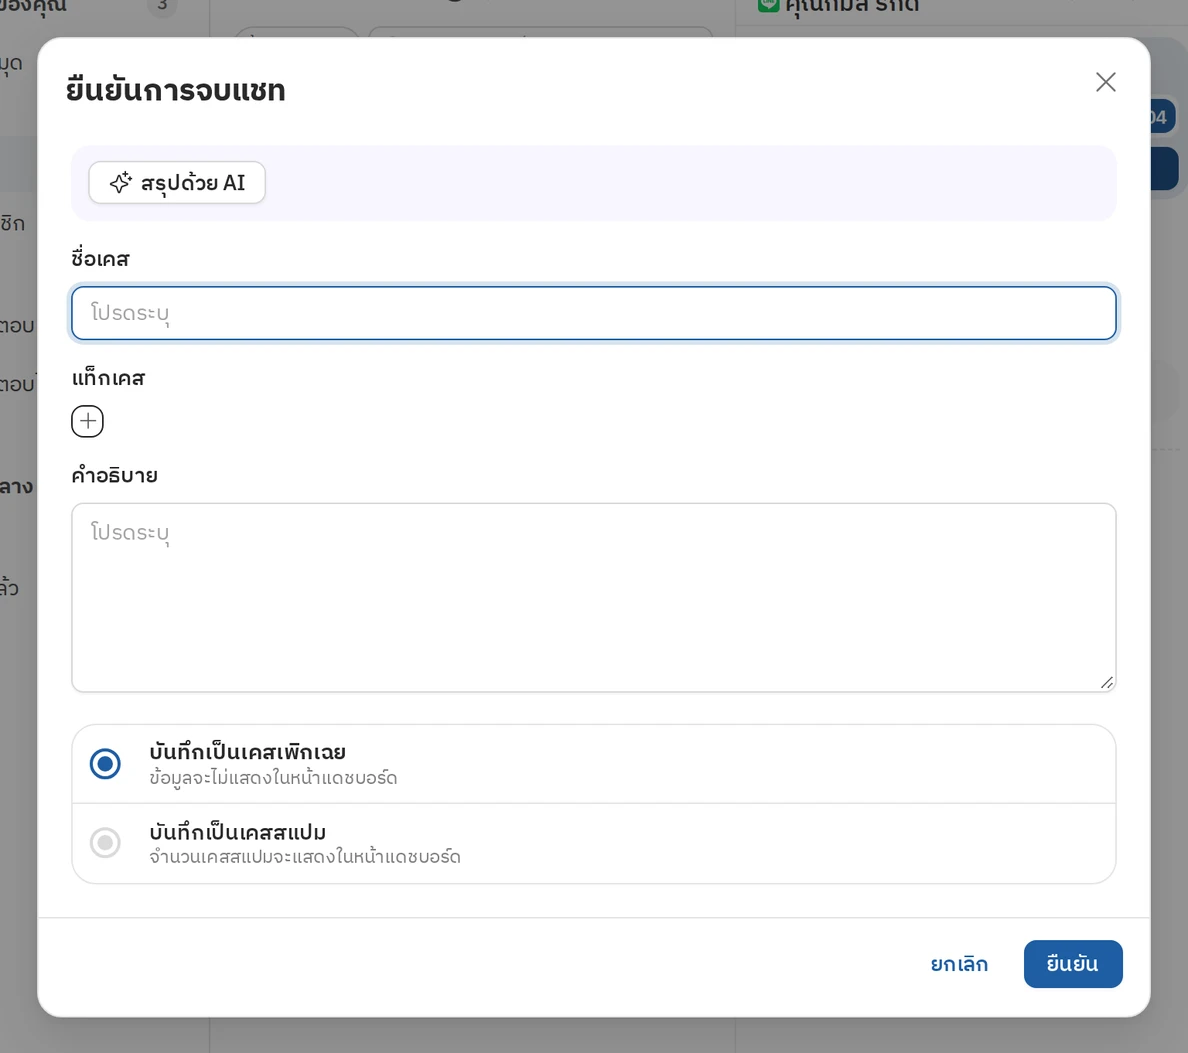Viewport: 1188px width, 1053px height.
Task: Click the แท็กเคส label
Action: pos(108,378)
